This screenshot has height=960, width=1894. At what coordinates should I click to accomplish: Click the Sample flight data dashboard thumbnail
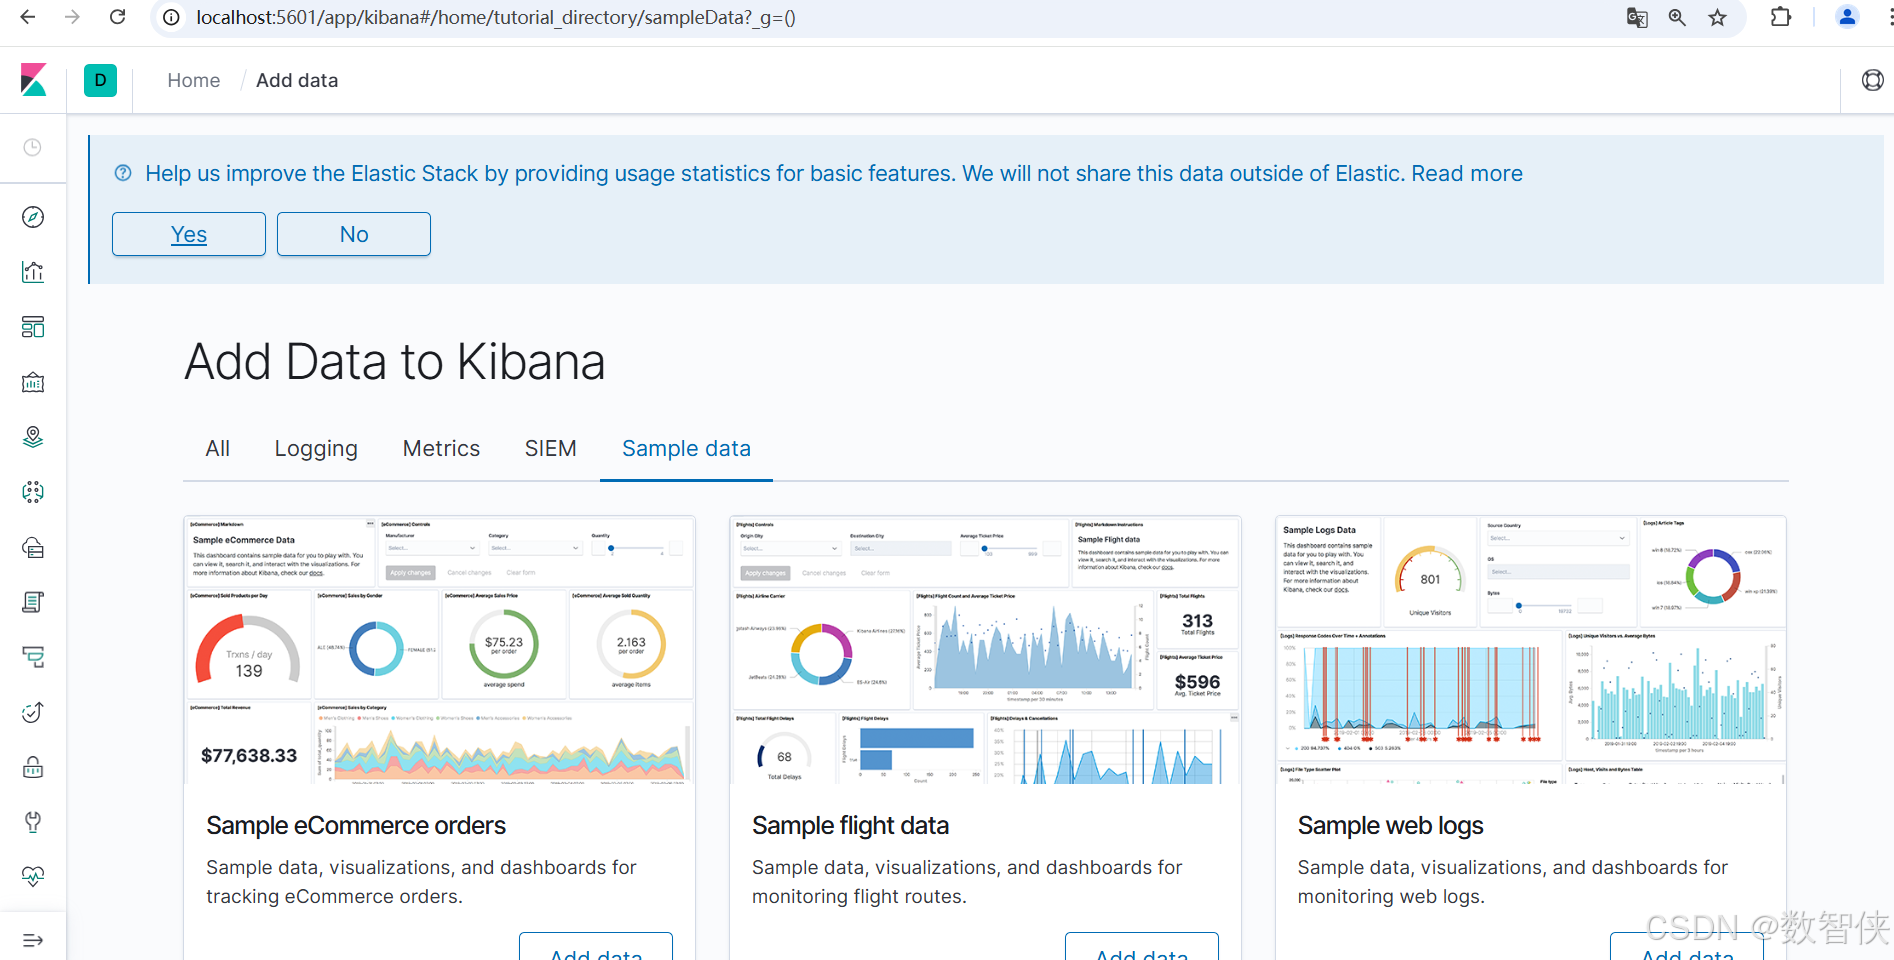[986, 650]
